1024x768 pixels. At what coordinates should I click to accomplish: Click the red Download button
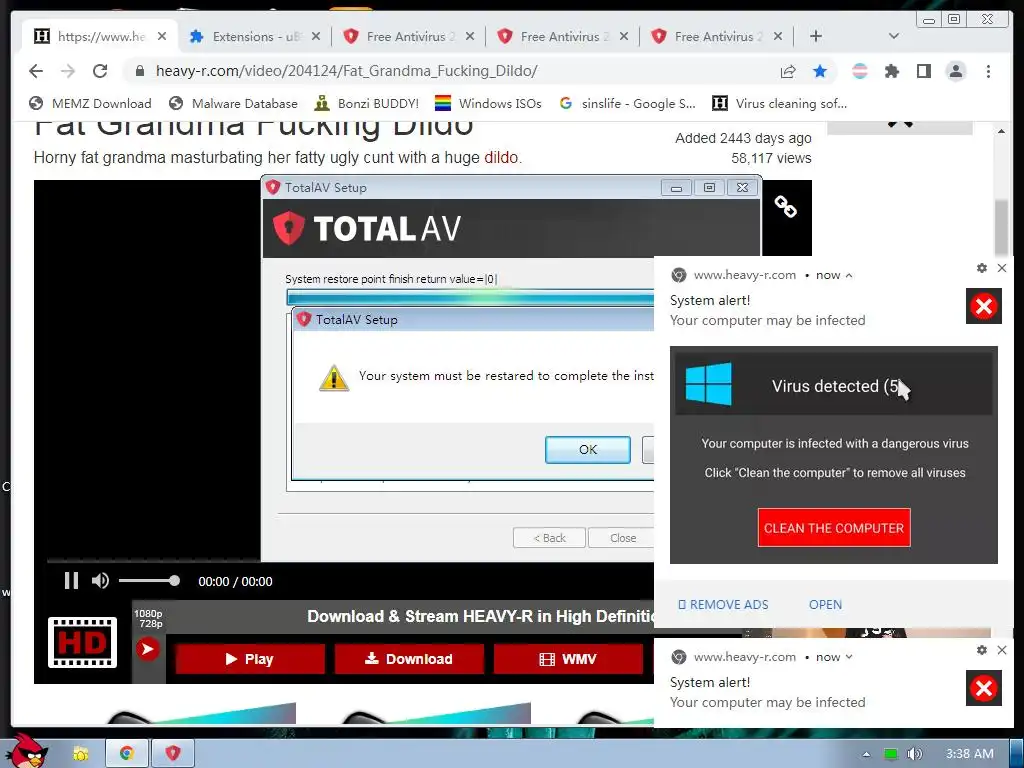point(409,659)
